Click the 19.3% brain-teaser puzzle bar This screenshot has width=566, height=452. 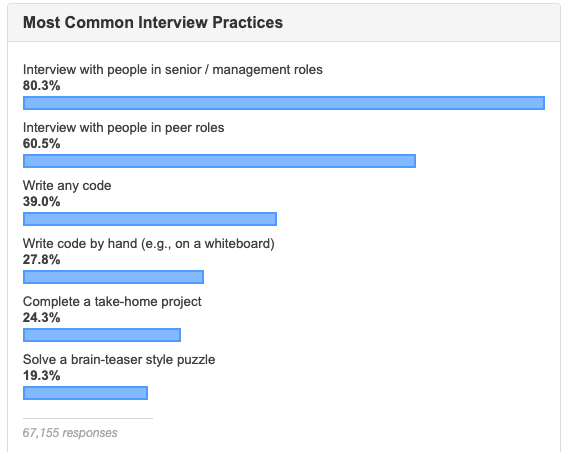click(x=86, y=393)
